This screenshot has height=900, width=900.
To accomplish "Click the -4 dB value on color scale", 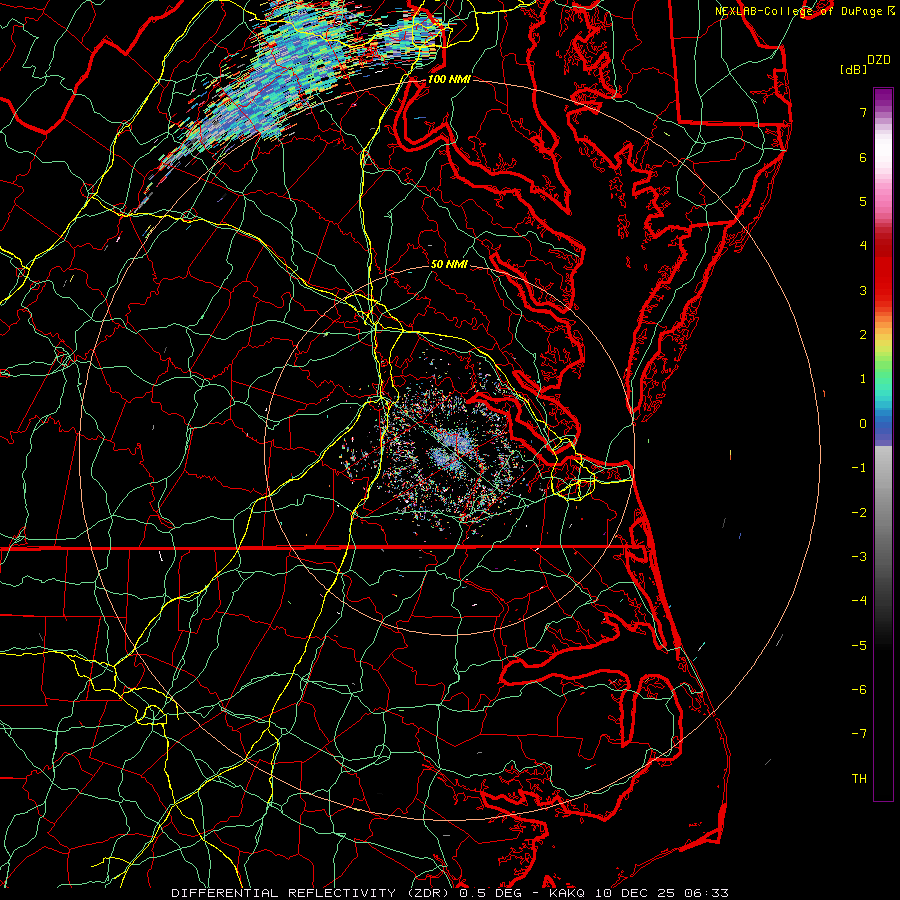I will 859,601.
